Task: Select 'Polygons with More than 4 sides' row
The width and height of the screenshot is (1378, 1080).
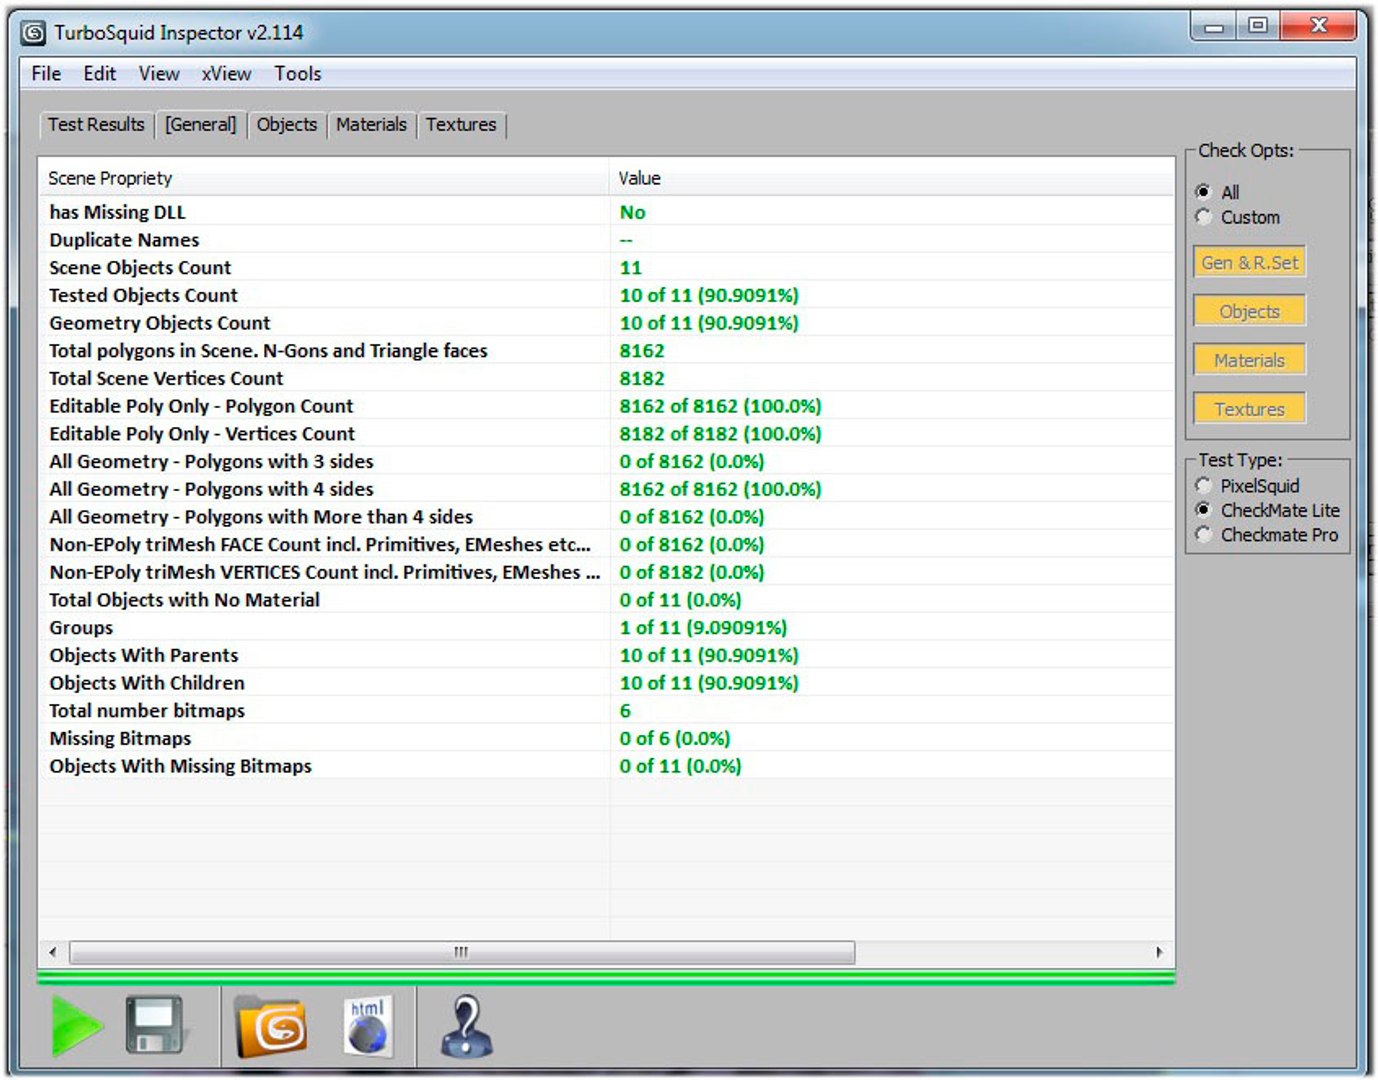Action: (606, 517)
